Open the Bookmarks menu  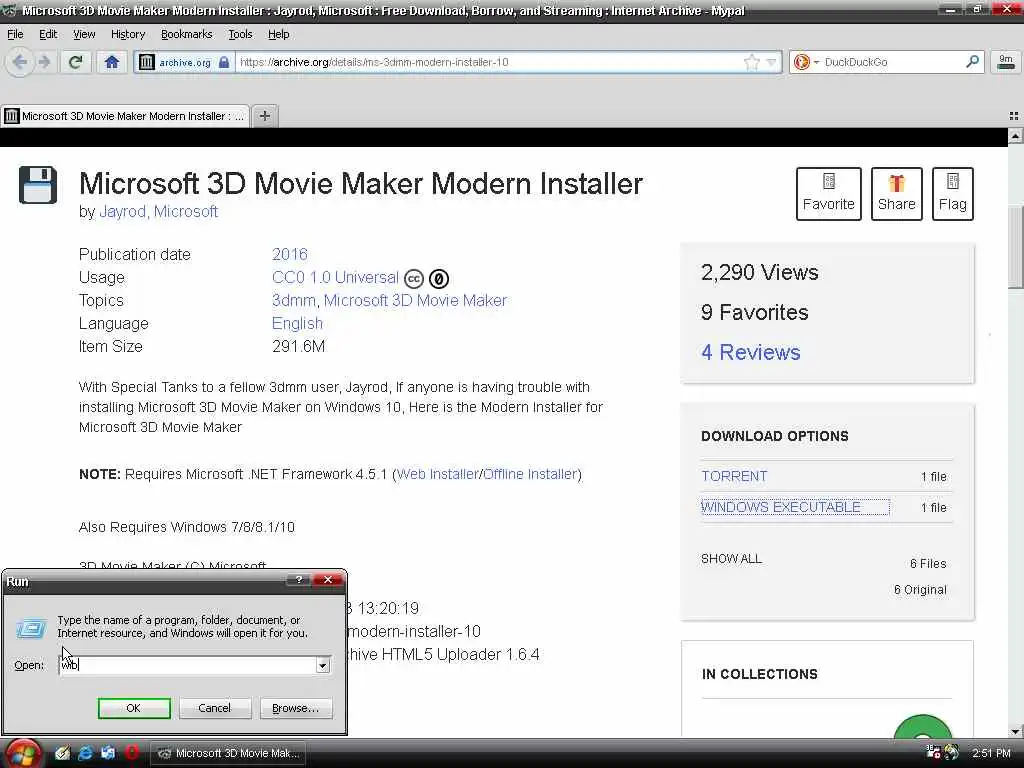tap(186, 34)
